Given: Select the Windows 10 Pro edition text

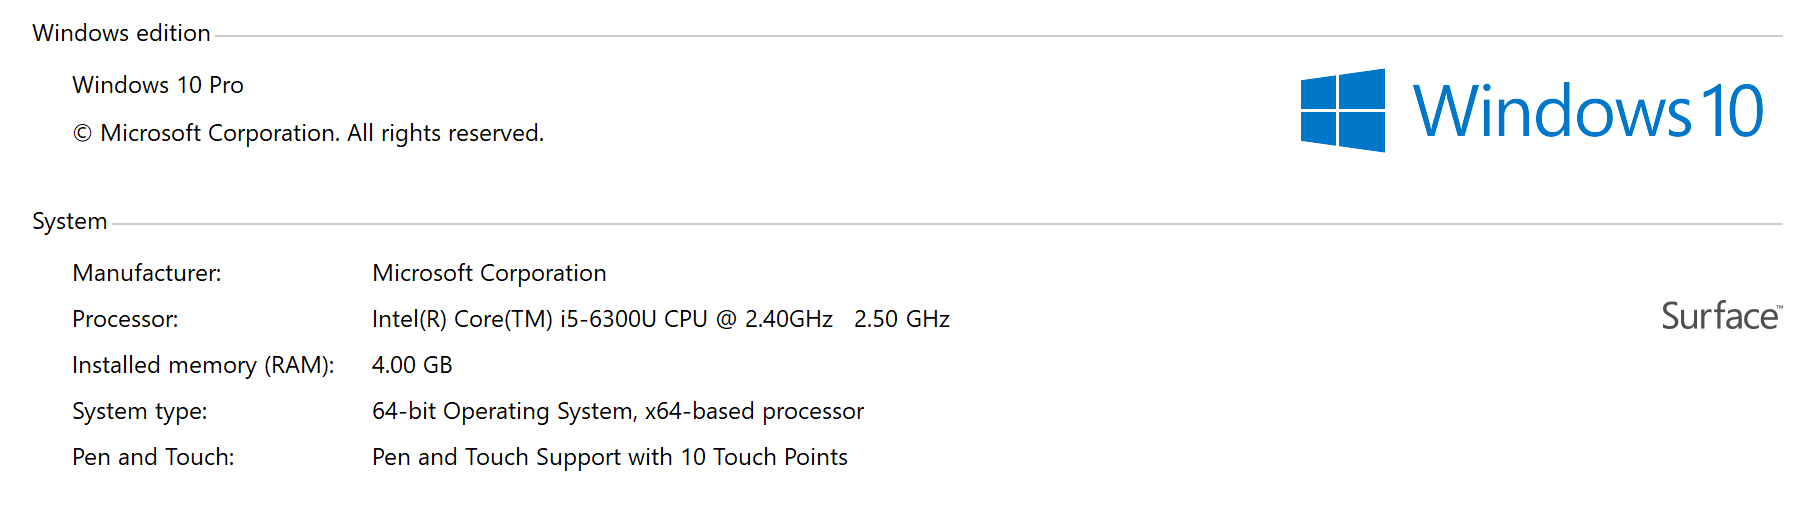Looking at the screenshot, I should (x=158, y=85).
